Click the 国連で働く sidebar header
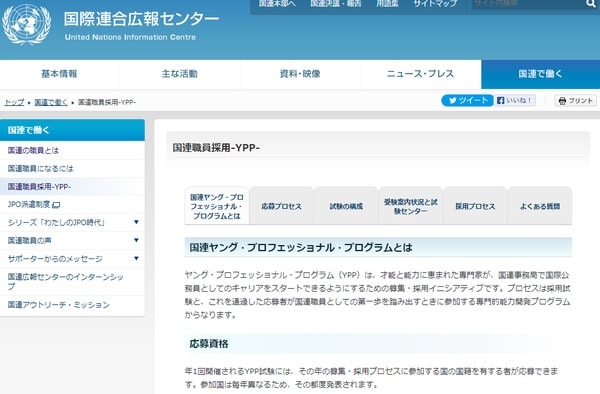600x394 pixels. [72, 130]
